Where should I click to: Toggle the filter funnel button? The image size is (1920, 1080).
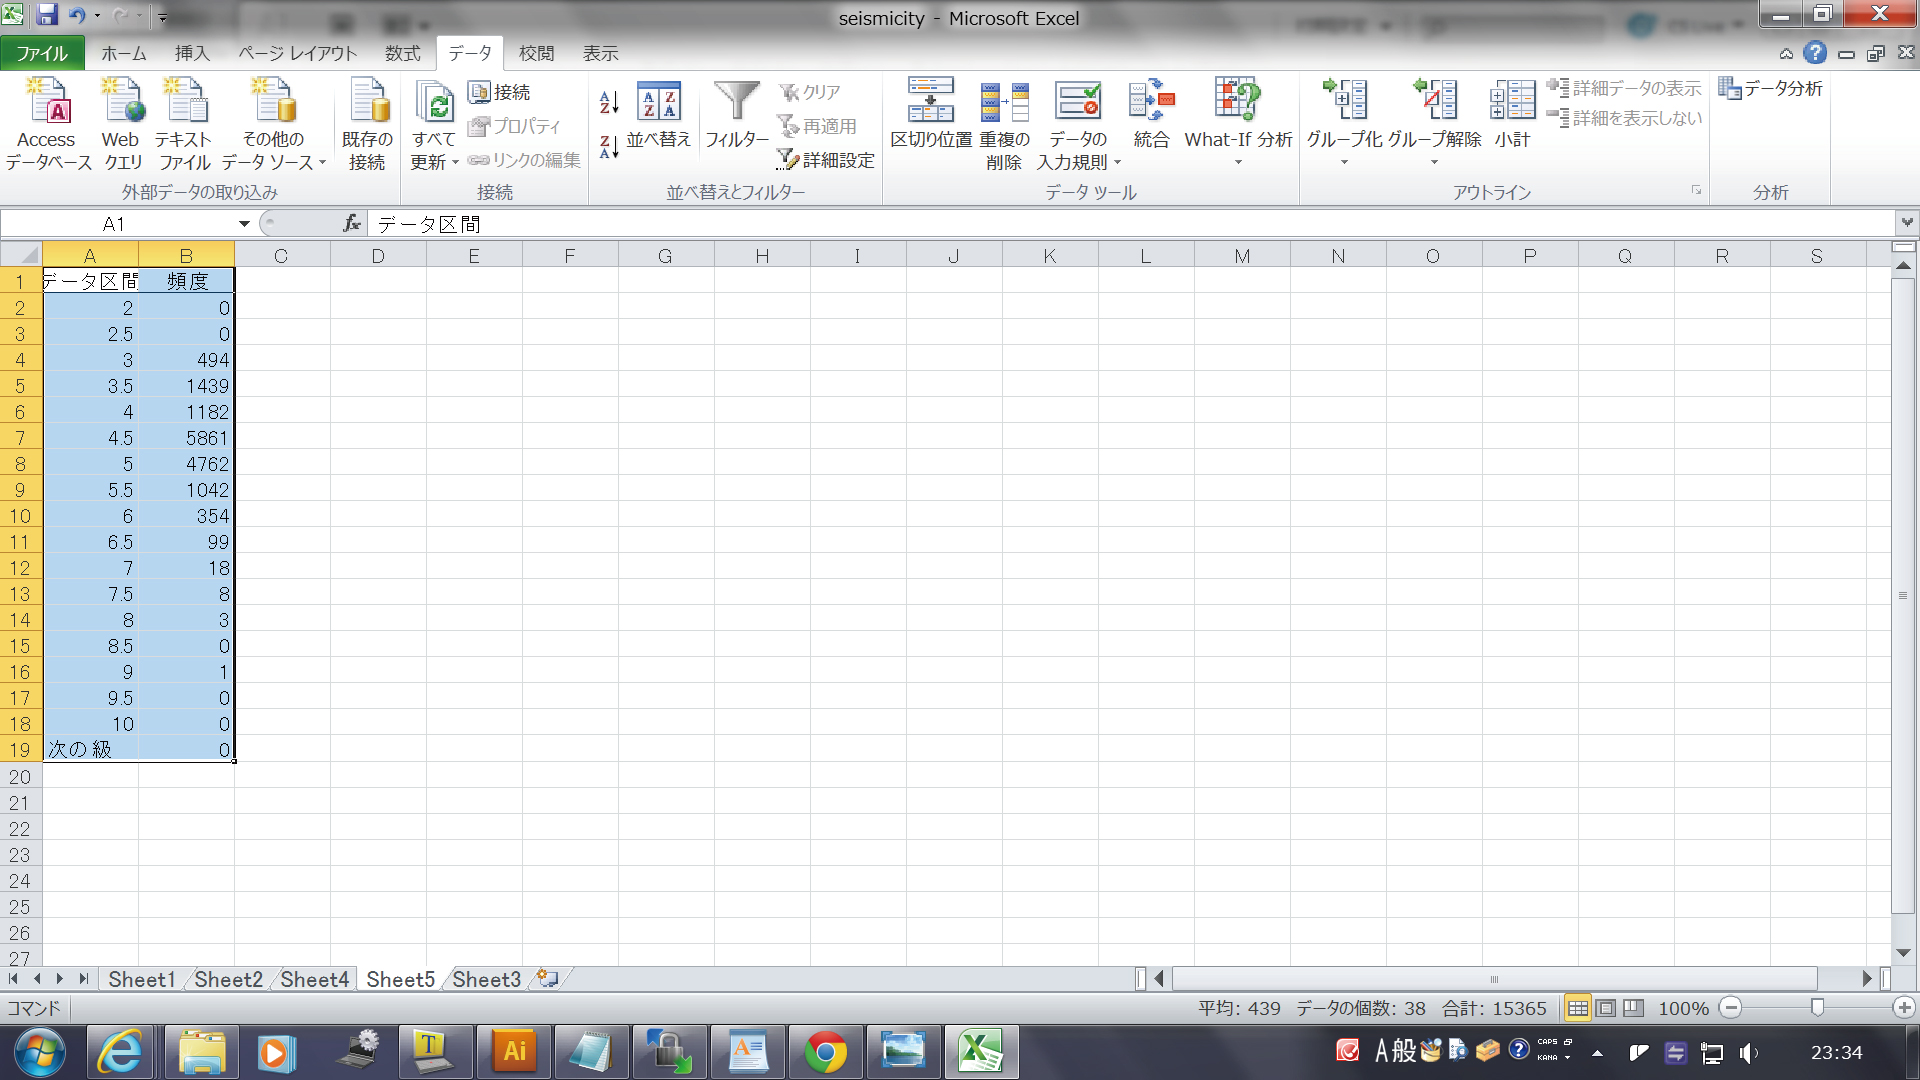737,117
